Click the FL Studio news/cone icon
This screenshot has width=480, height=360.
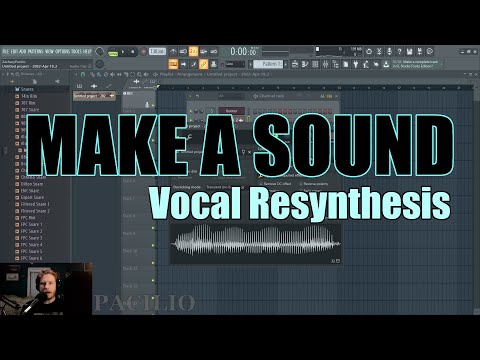pyautogui.click(x=386, y=64)
